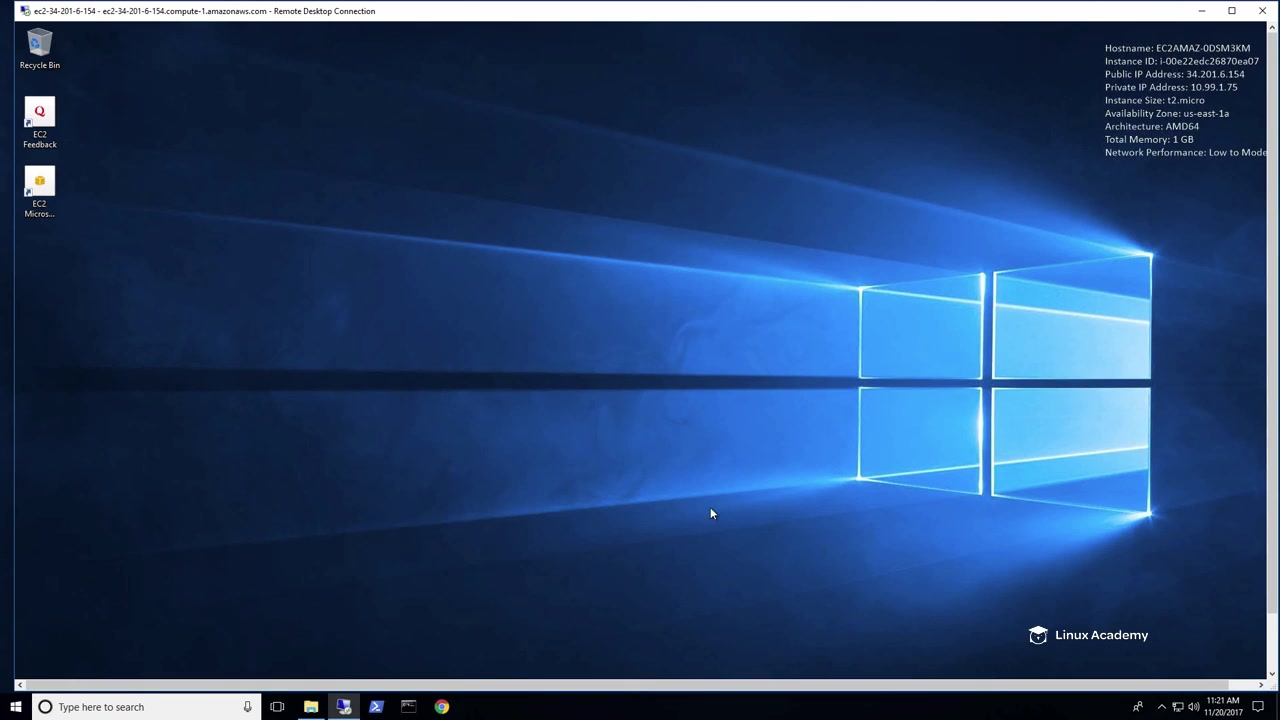
Task: Show hidden system tray icons
Action: [1161, 707]
